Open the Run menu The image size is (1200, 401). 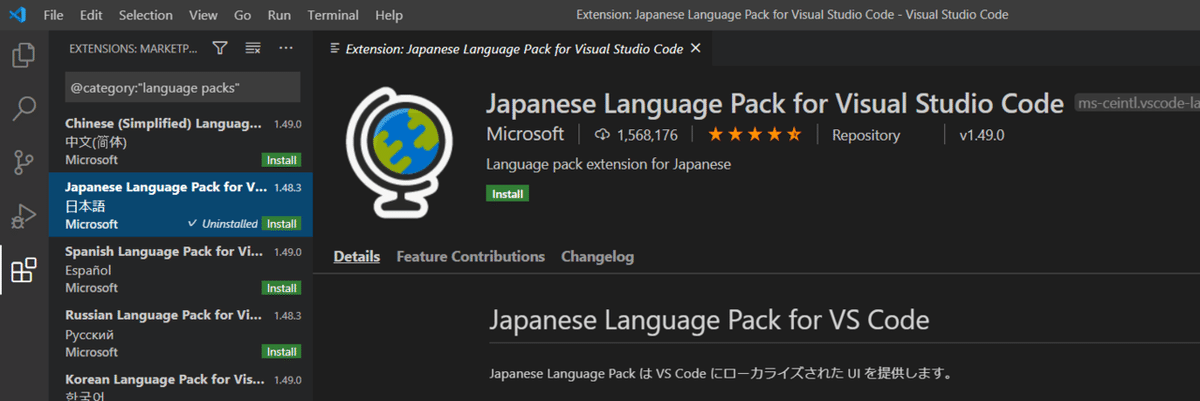(x=280, y=15)
